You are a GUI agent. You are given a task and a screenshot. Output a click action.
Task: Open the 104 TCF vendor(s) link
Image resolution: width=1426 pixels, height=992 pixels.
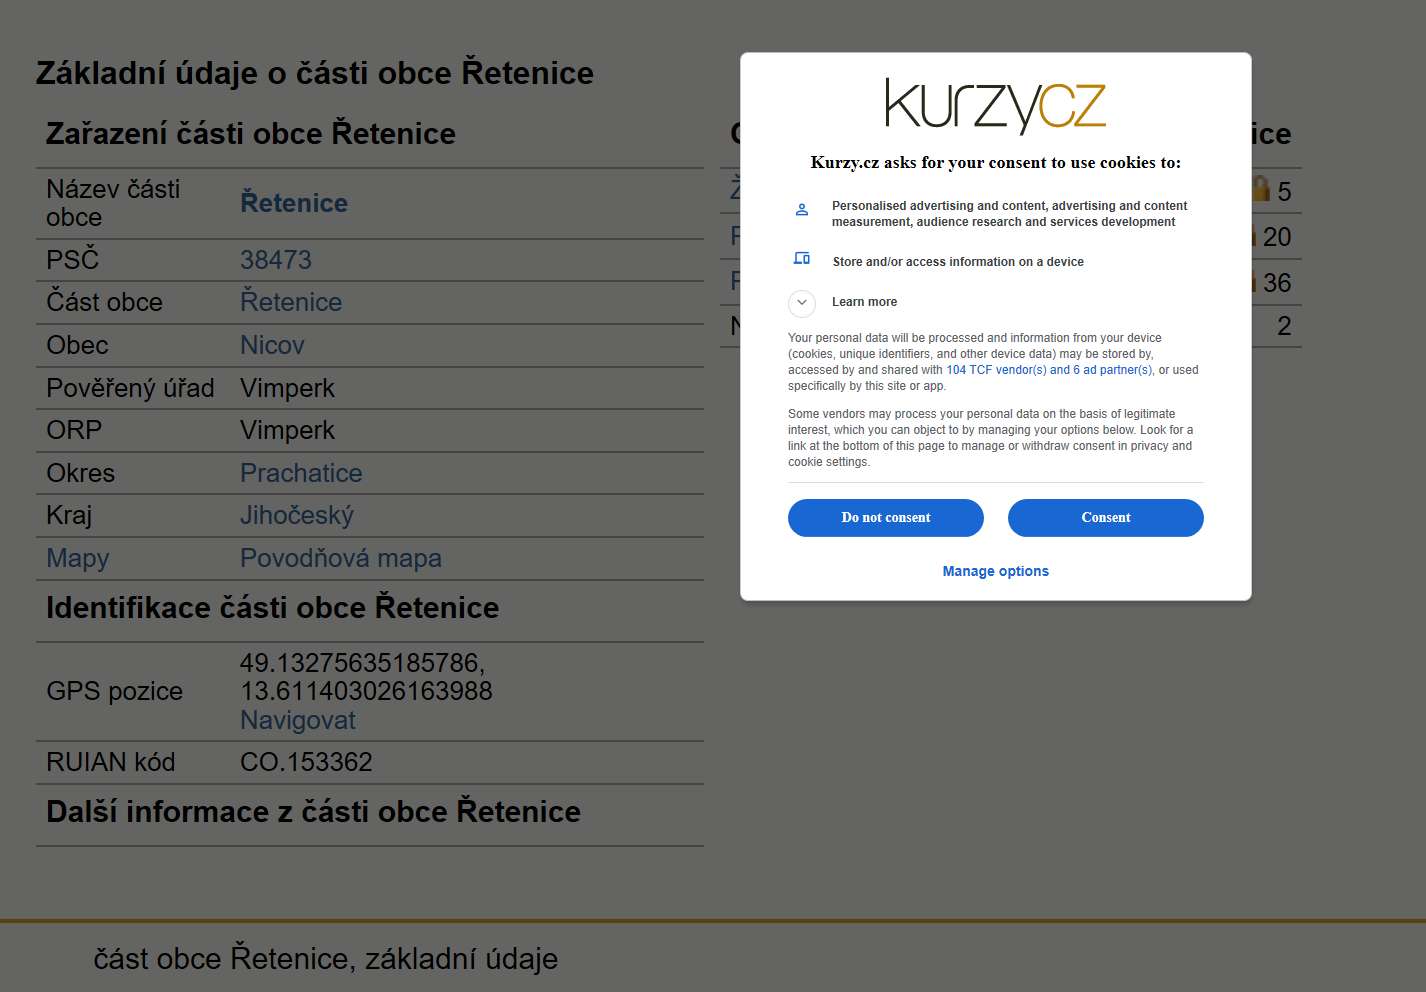coord(996,370)
